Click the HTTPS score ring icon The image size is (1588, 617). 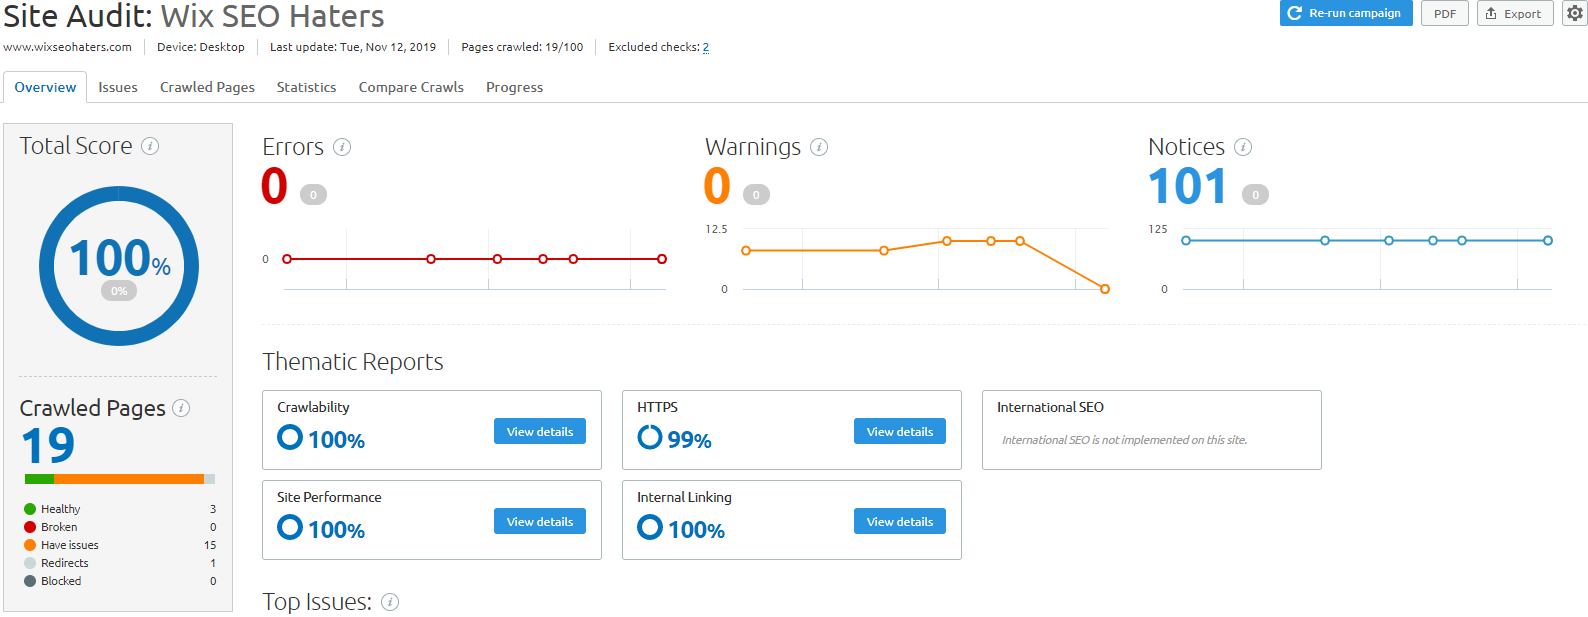click(650, 437)
